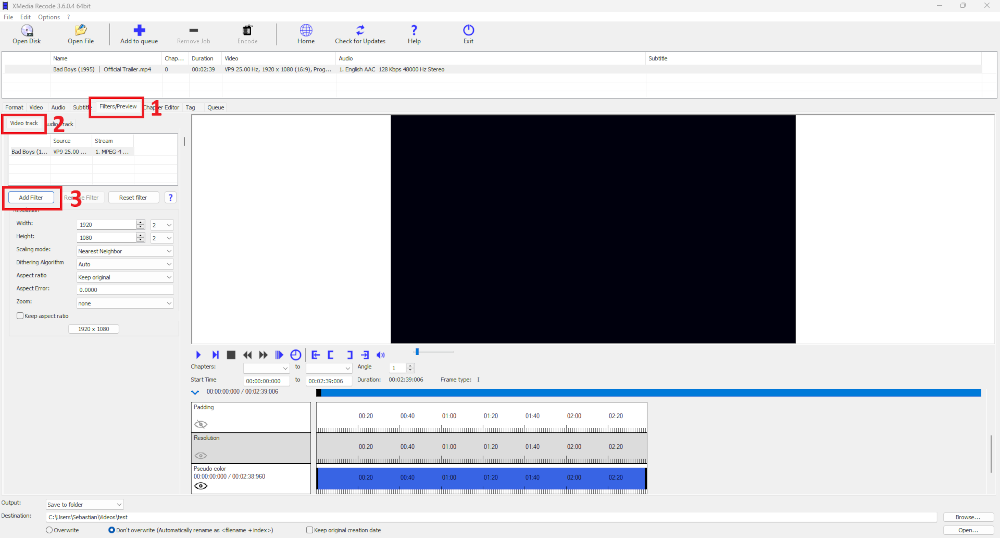Click the Browse... button
This screenshot has width=1000, height=538.
(x=967, y=517)
